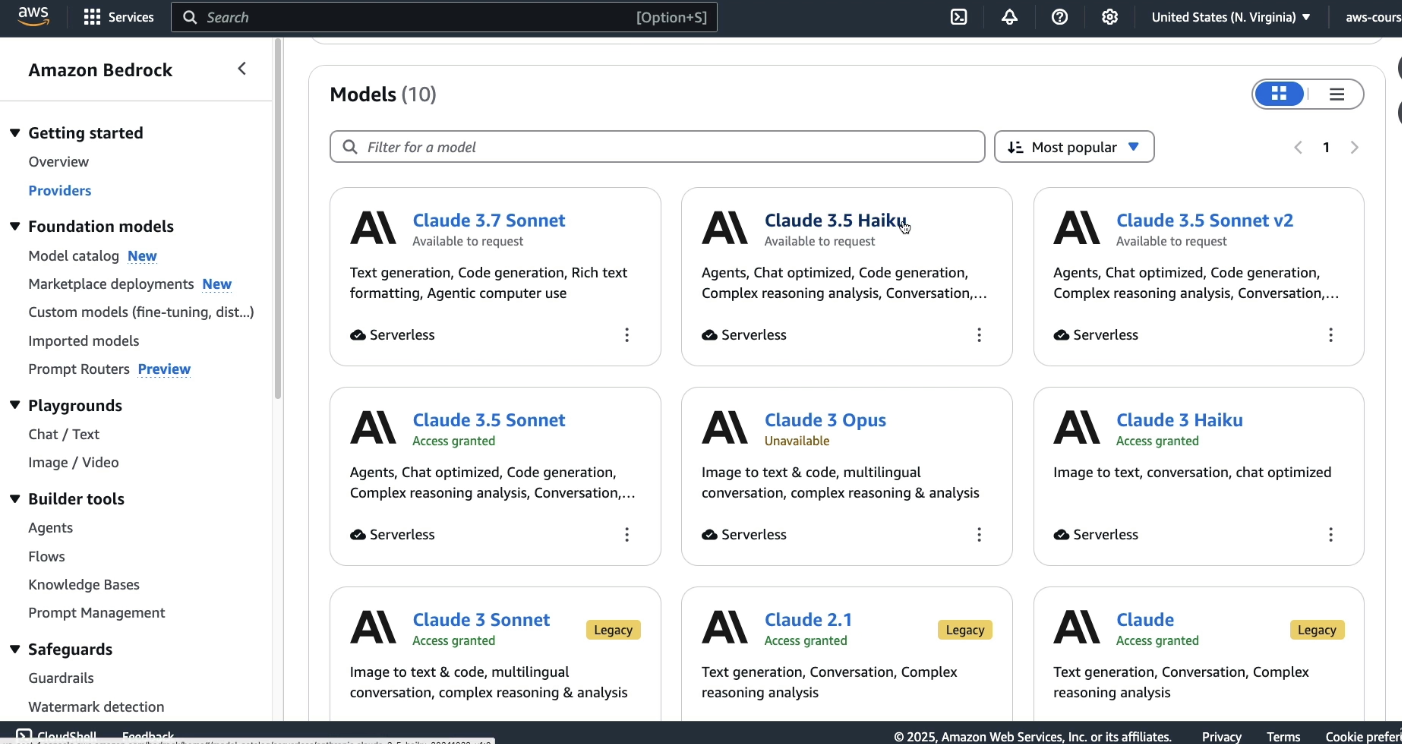Screen dimensions: 1402x744
Task: Open Flows in Builder tools
Action: [46, 556]
